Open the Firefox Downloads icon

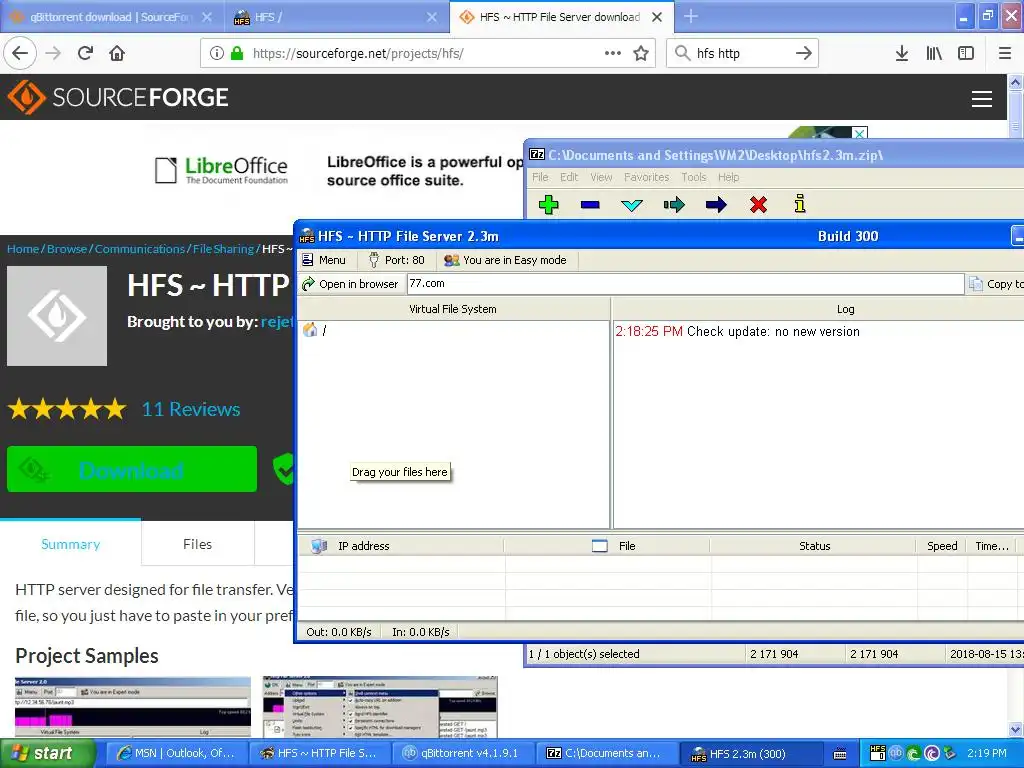pos(902,53)
